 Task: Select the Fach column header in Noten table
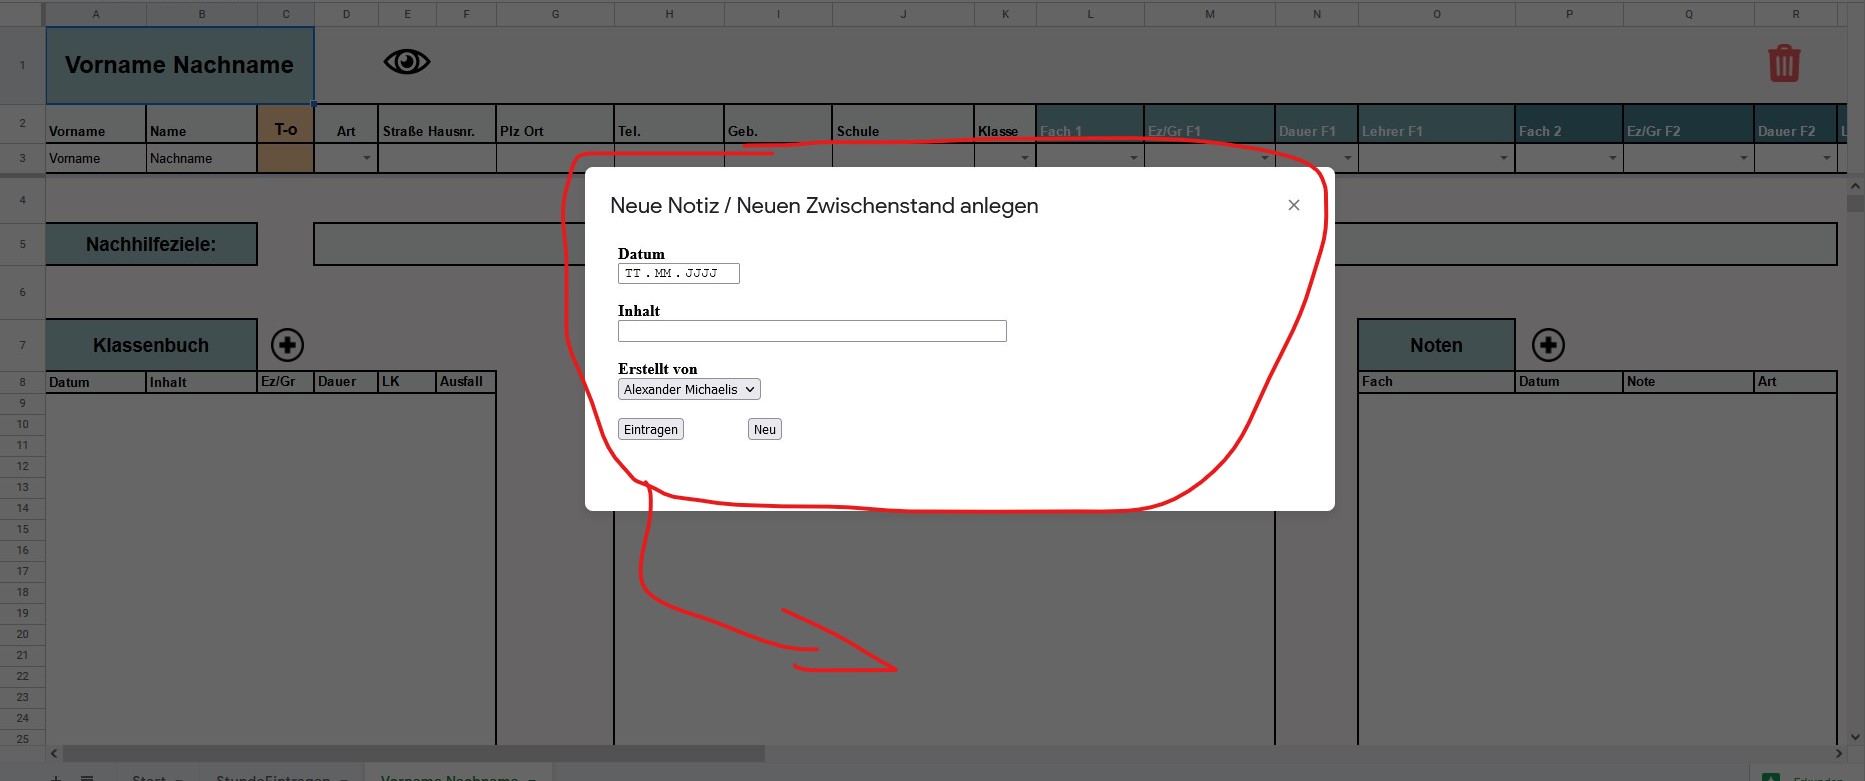(x=1436, y=382)
